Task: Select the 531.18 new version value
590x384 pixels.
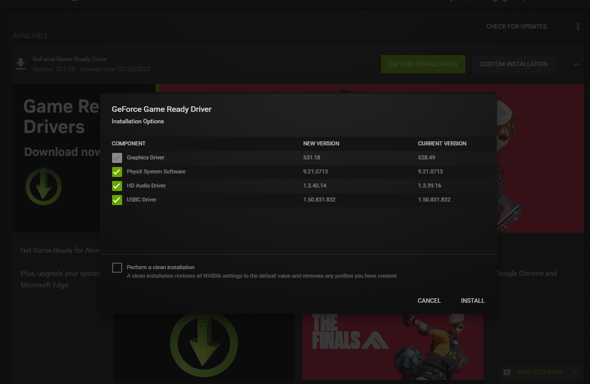Action: pyautogui.click(x=312, y=158)
